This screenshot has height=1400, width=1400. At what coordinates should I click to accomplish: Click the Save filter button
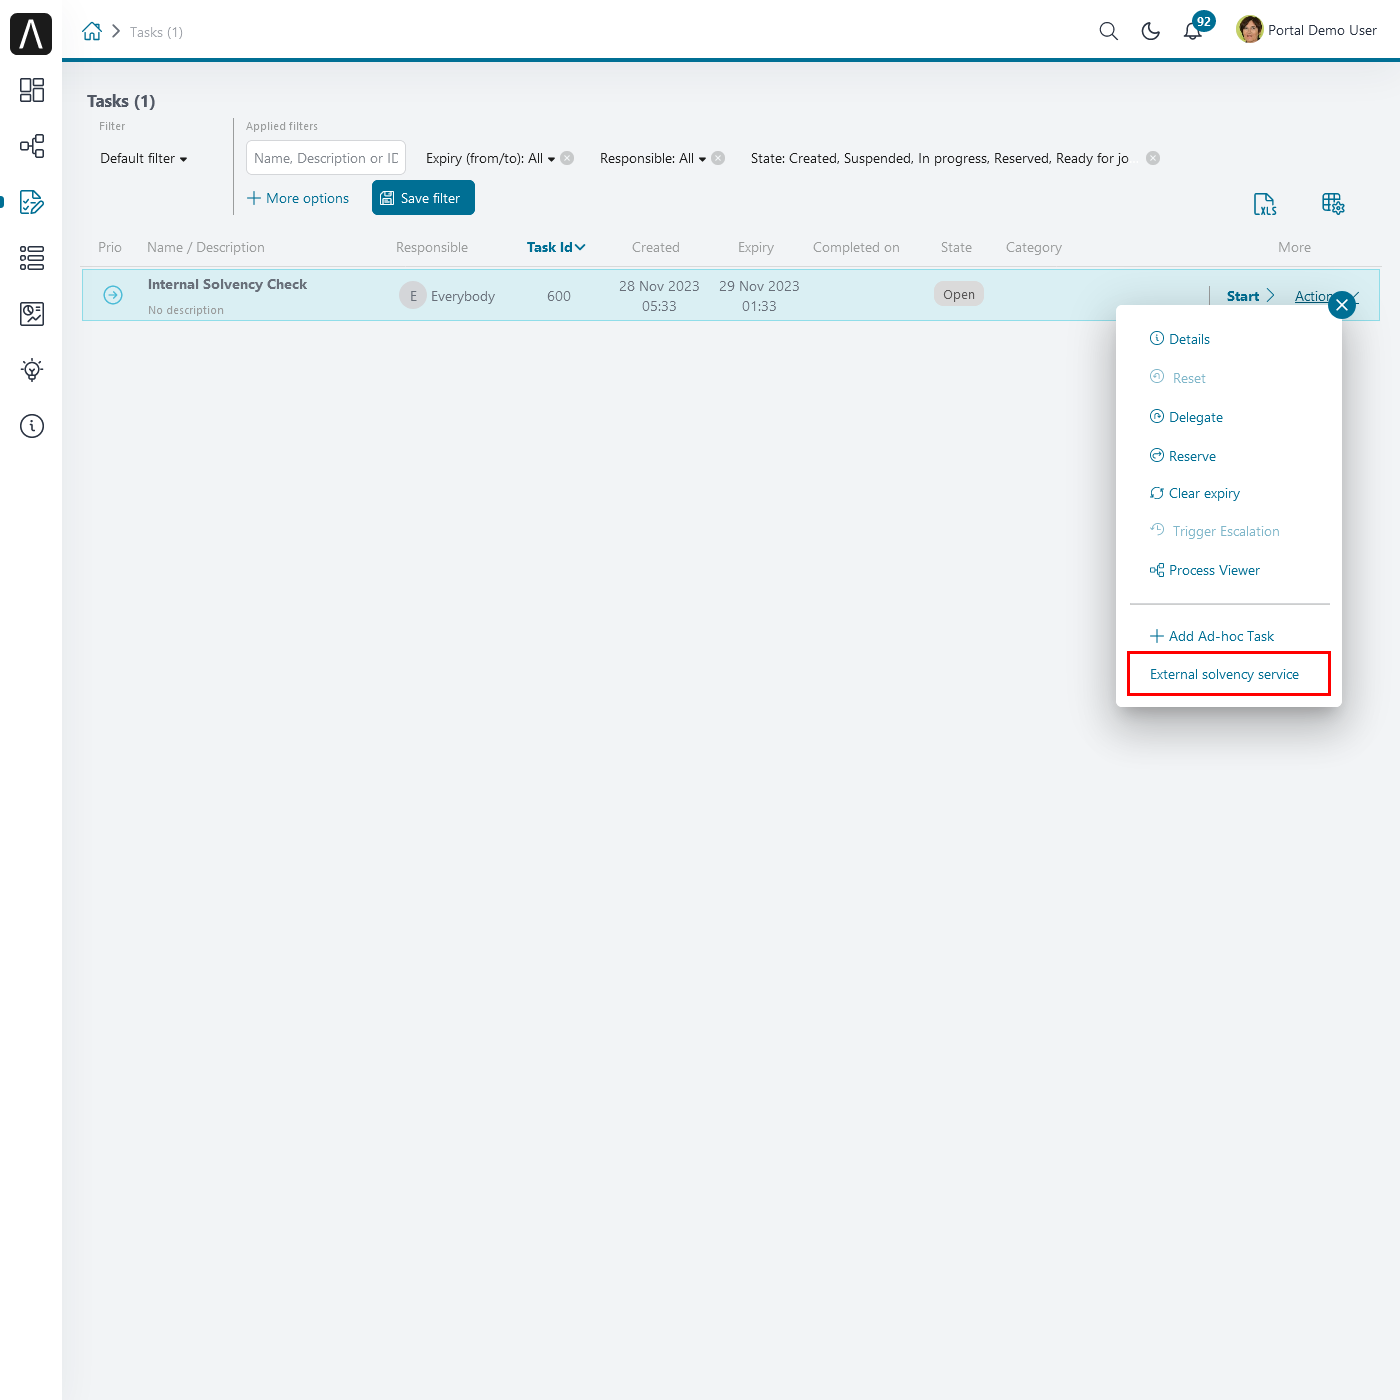[x=423, y=198]
